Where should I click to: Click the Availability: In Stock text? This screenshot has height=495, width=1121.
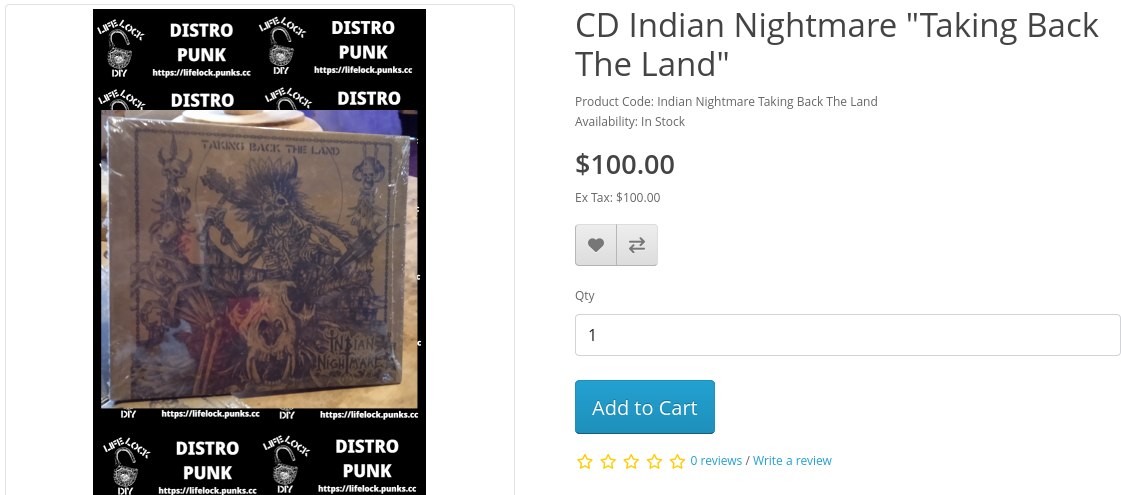click(x=630, y=122)
